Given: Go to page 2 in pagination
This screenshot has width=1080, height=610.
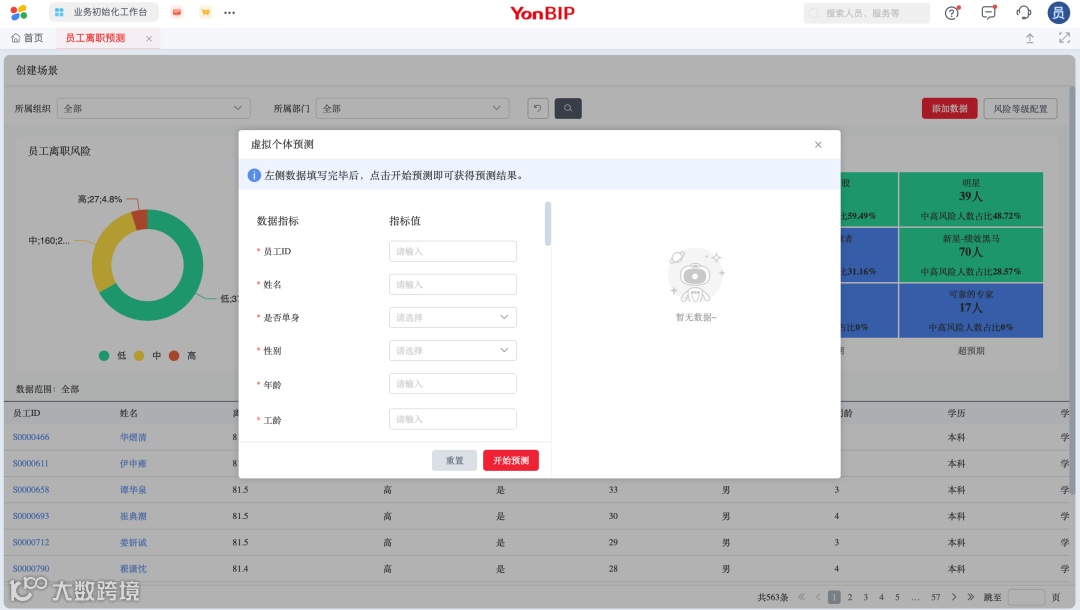Looking at the screenshot, I should tap(850, 597).
